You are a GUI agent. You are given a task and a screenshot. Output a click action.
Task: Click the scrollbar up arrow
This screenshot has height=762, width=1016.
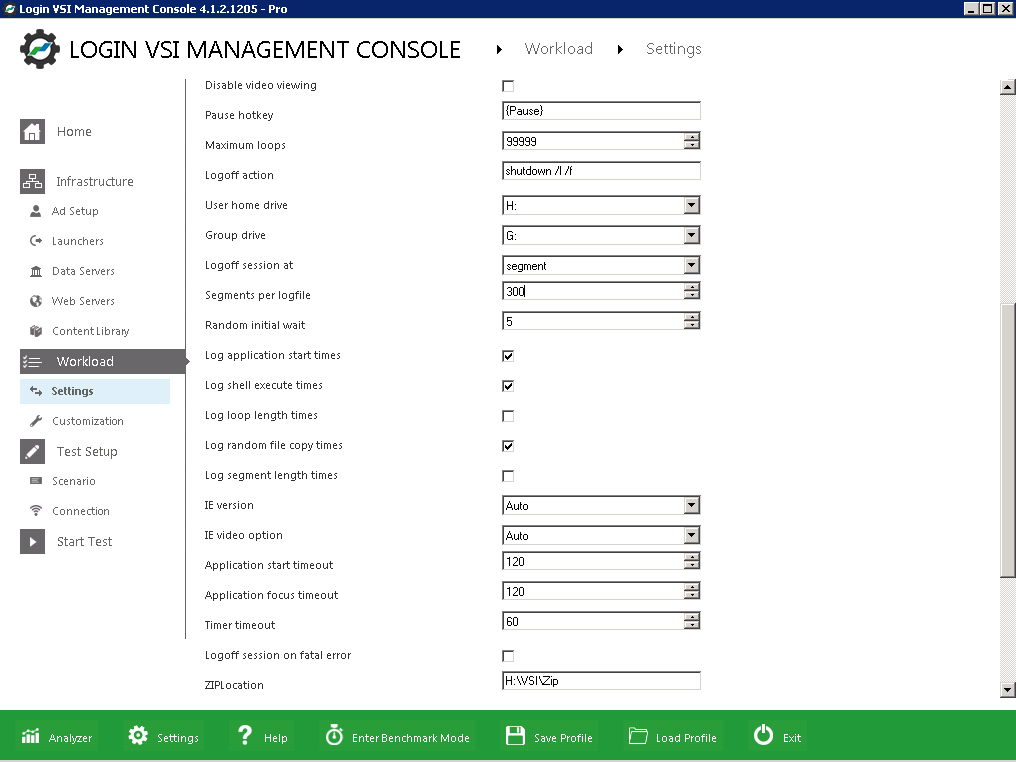point(1008,86)
